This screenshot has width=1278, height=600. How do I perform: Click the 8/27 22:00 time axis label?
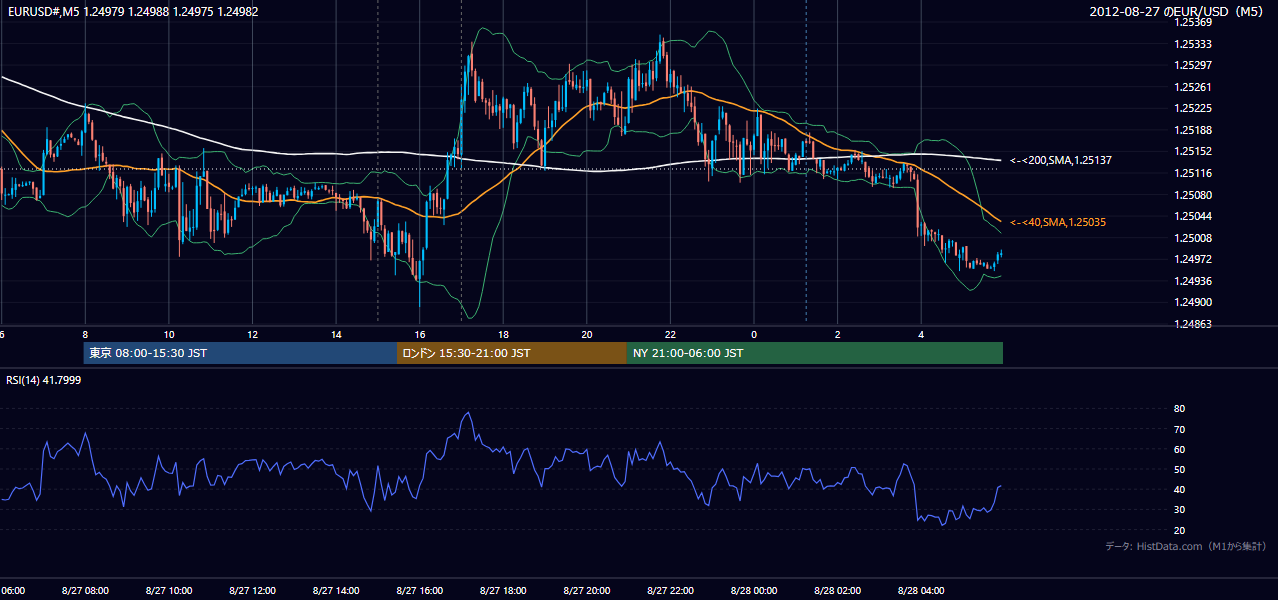pos(670,591)
